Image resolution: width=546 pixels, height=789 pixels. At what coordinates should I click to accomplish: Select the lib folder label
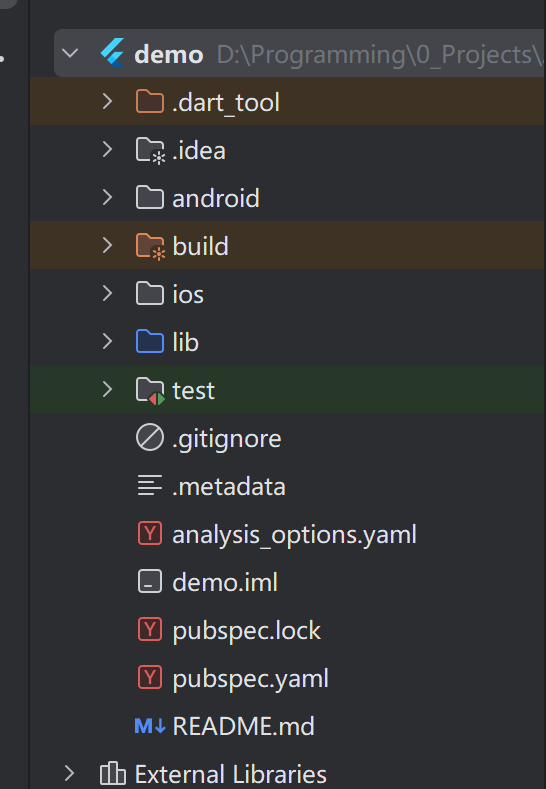(x=186, y=342)
